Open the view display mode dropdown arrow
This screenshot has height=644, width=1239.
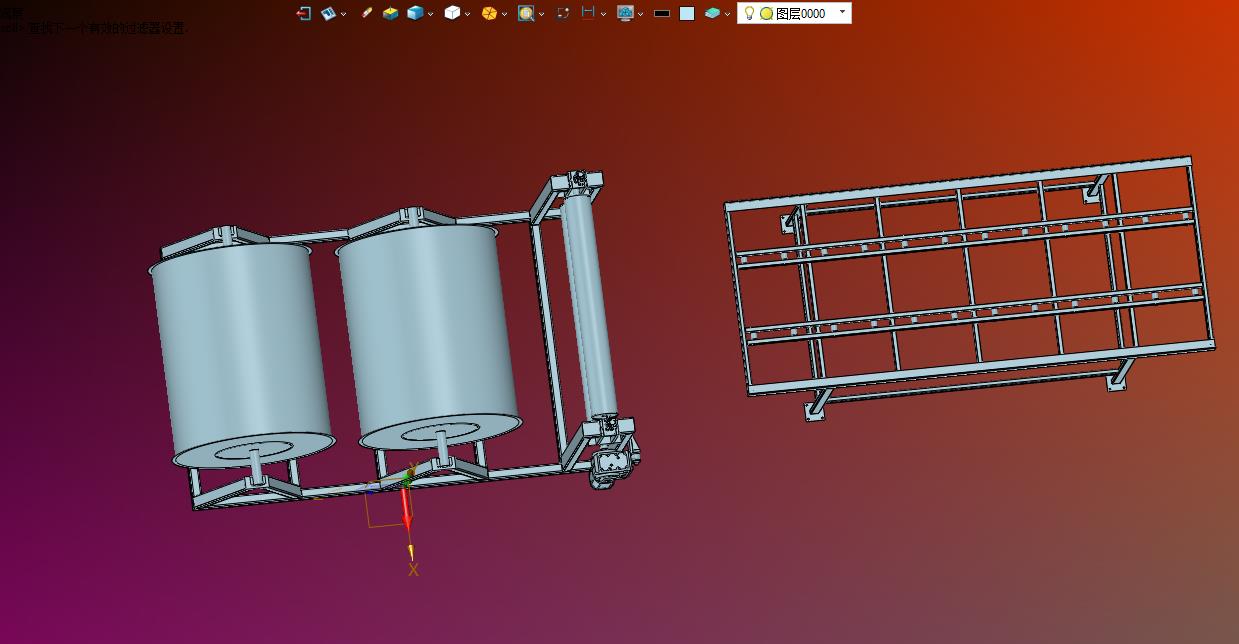click(343, 14)
